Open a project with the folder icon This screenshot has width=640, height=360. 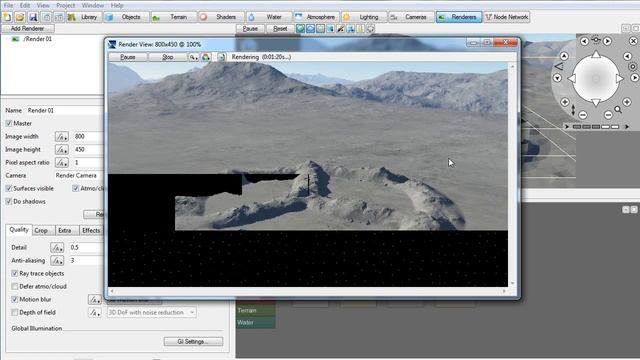click(x=20, y=17)
